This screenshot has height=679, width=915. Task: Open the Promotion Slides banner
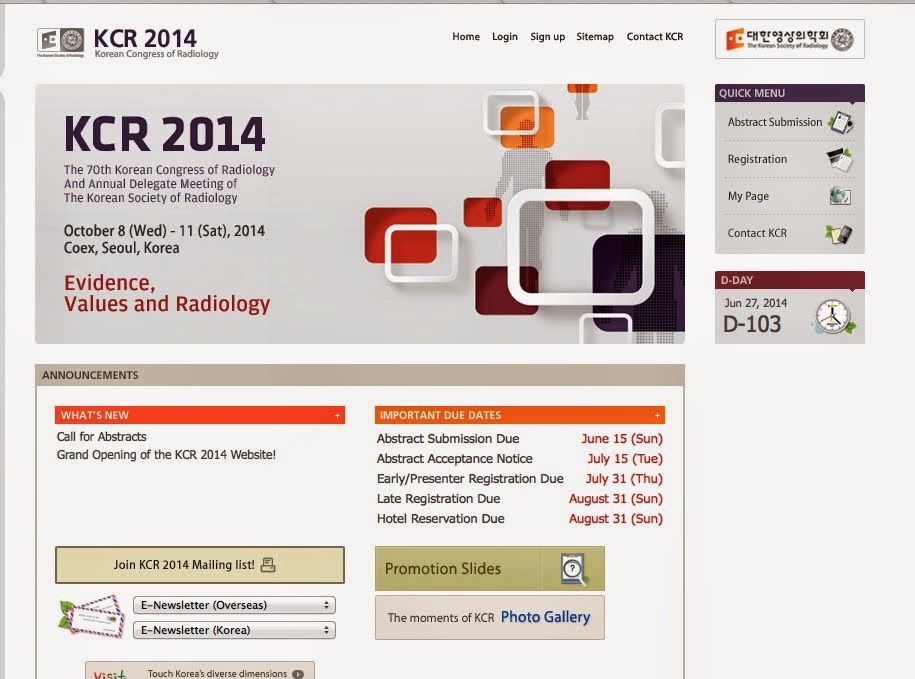pos(490,569)
